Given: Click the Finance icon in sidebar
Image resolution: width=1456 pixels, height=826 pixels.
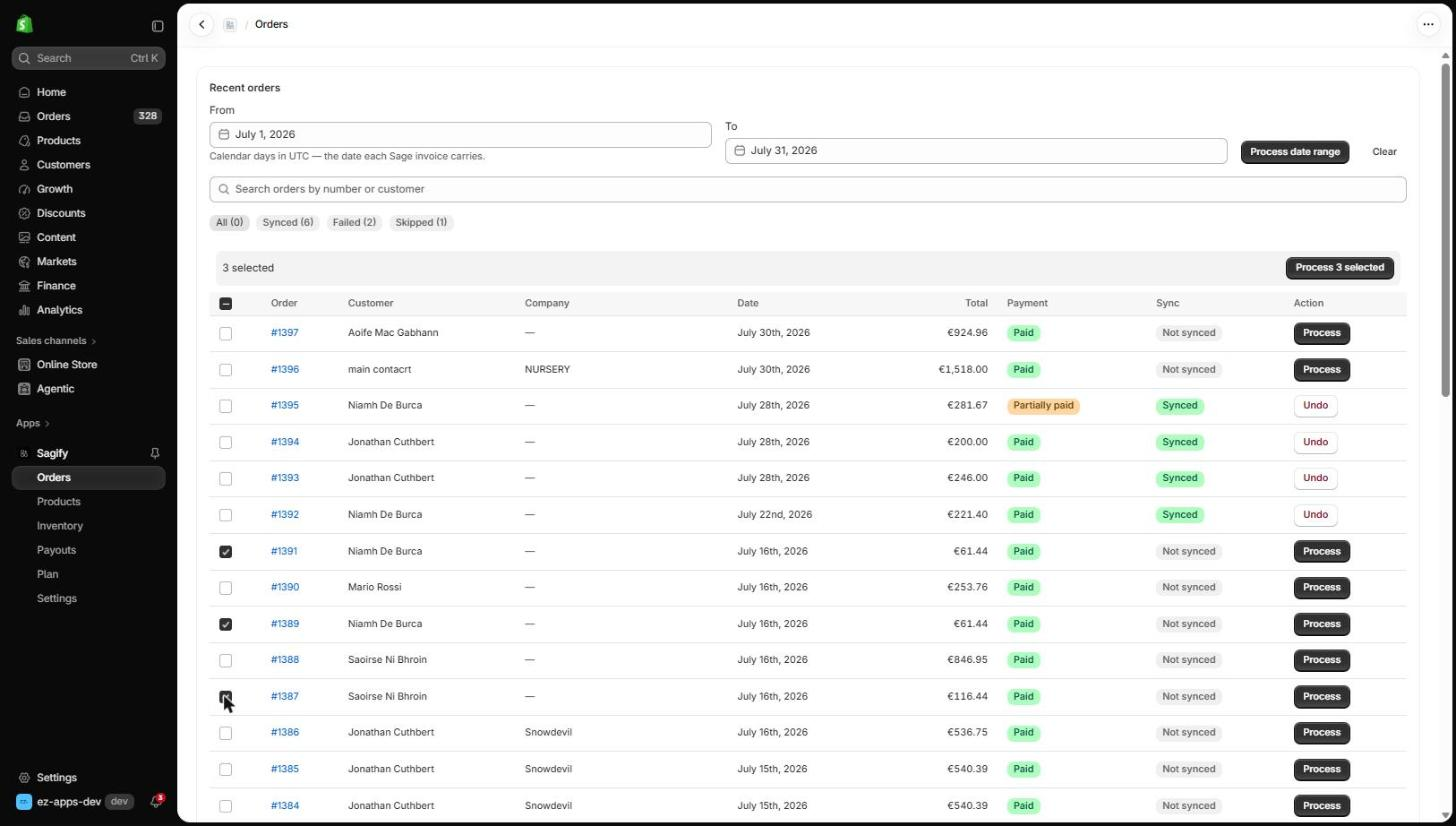Looking at the screenshot, I should [25, 286].
